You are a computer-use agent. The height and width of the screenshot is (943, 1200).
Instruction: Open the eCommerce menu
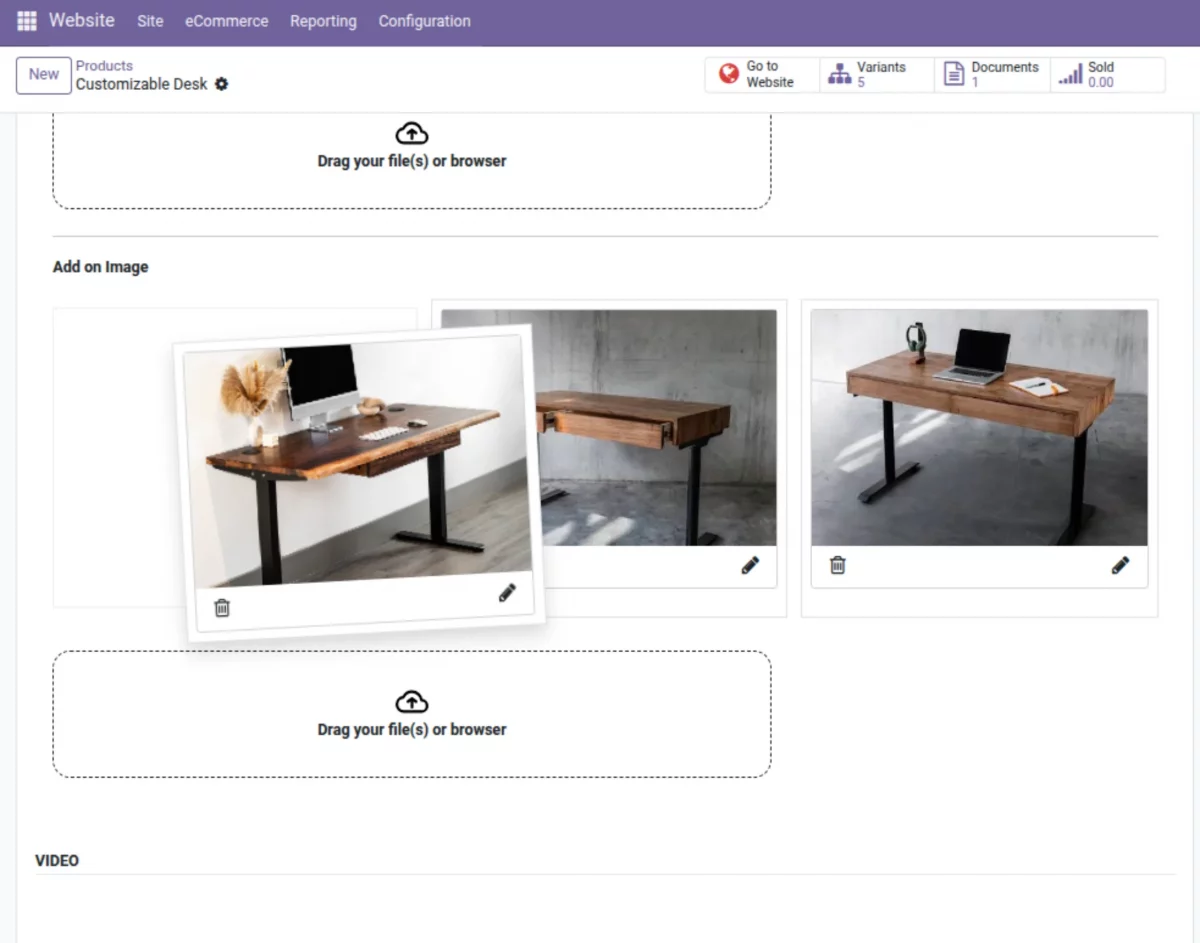(x=227, y=21)
